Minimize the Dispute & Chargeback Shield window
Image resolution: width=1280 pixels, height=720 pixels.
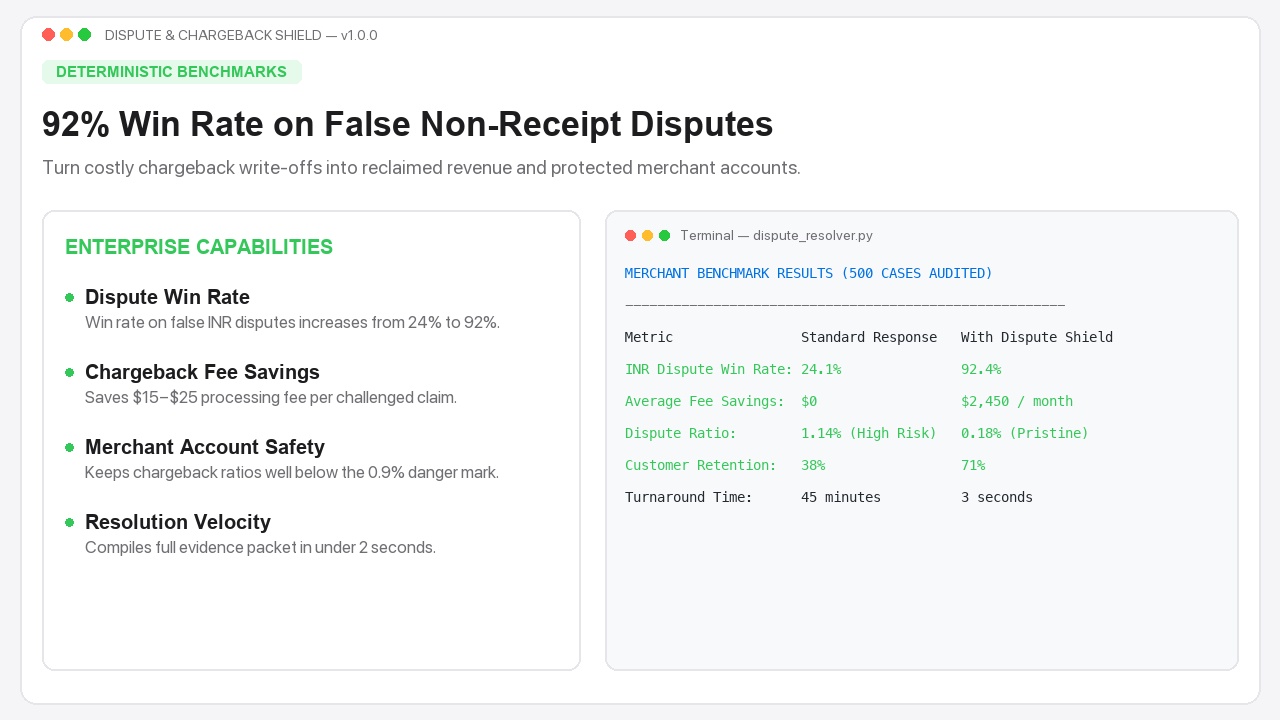pos(66,35)
